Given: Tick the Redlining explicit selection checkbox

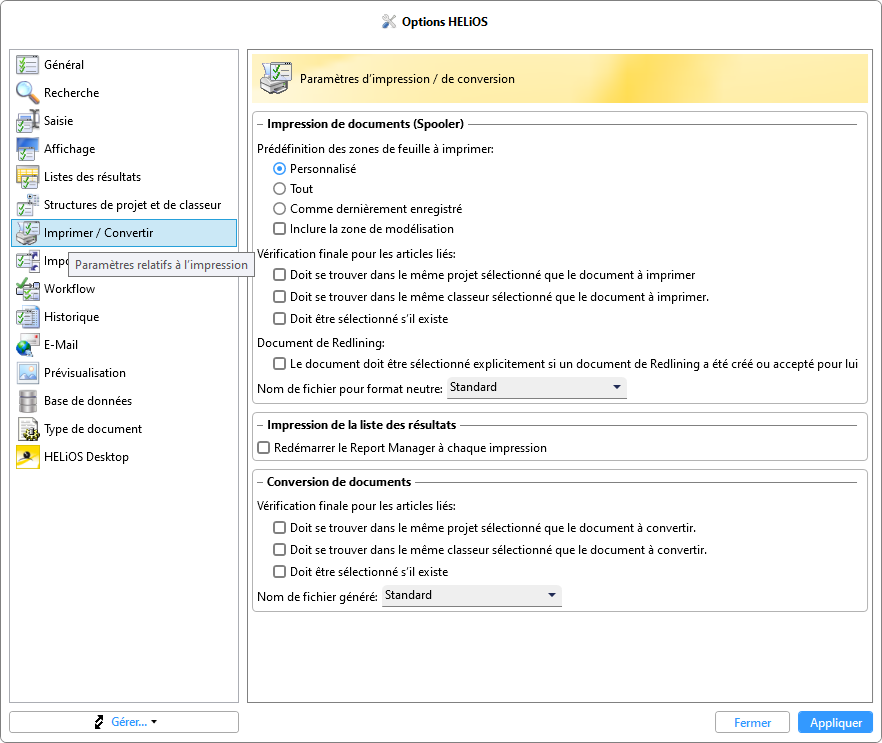Looking at the screenshot, I should click(x=280, y=363).
